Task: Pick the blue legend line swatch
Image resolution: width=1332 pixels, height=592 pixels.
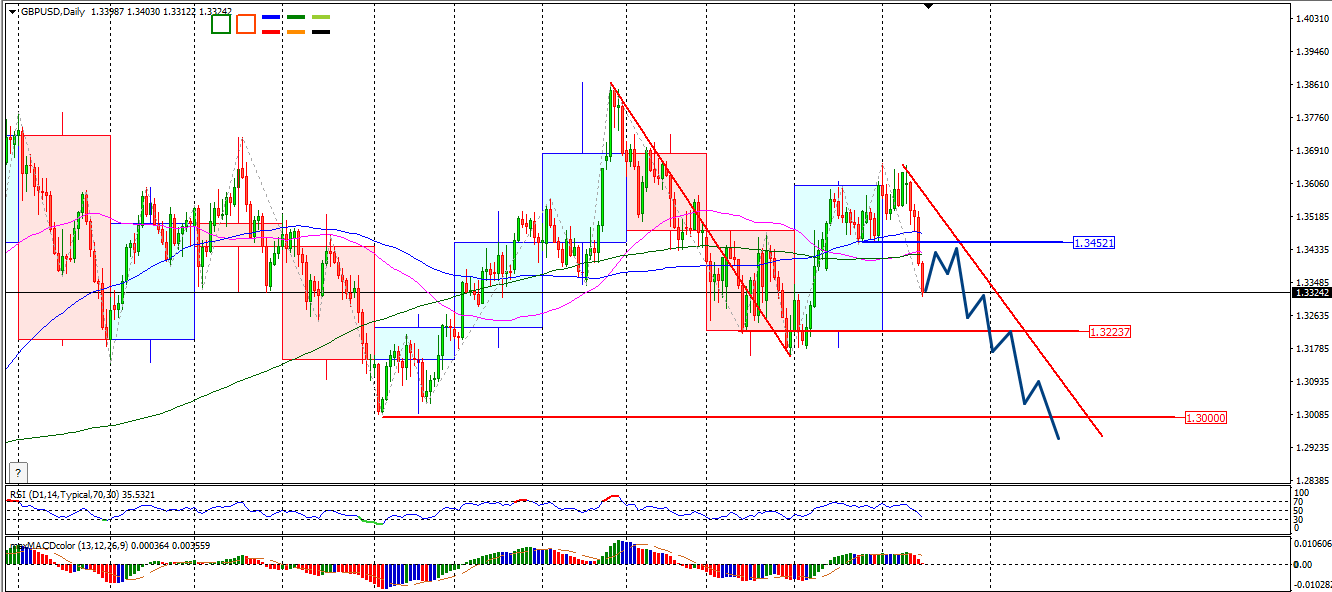Action: click(270, 18)
